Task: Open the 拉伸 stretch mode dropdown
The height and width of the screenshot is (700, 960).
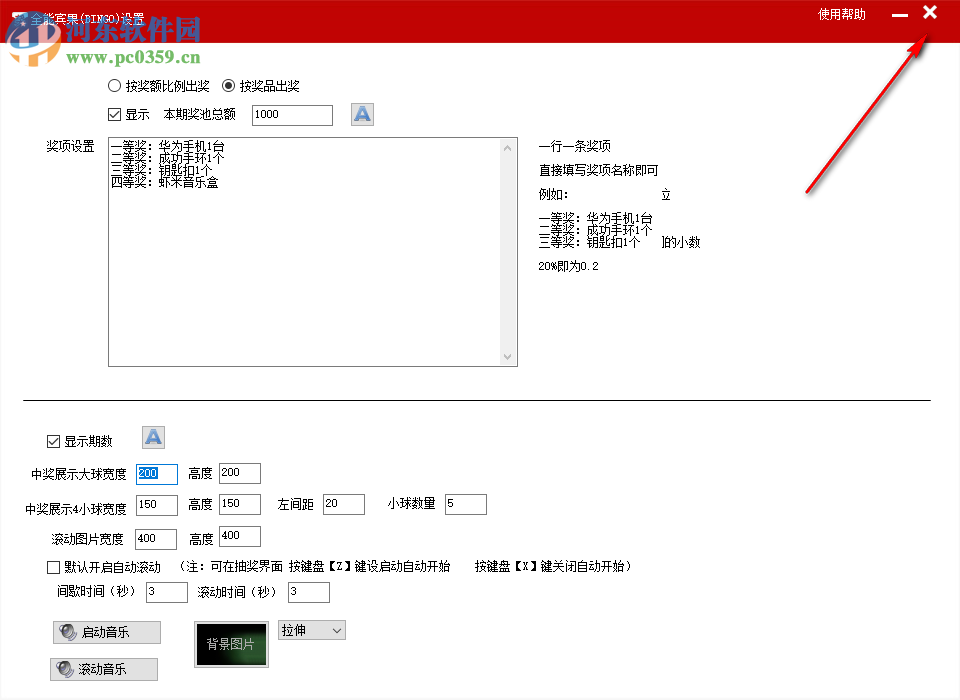Action: [311, 631]
